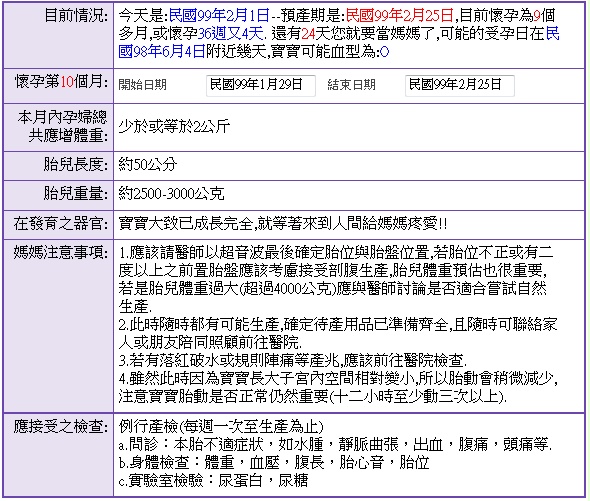Screen dimensions: 590x501
Task: Click the 胎兒長度 label
Action: point(76,164)
